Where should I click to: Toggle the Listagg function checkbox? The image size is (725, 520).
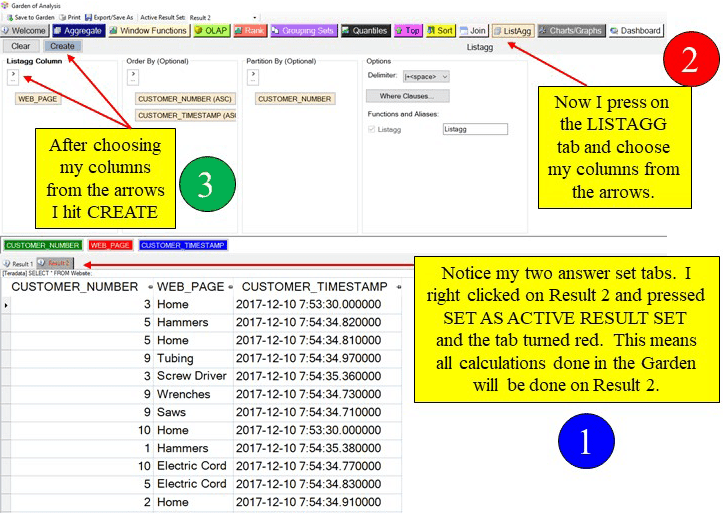(x=371, y=130)
